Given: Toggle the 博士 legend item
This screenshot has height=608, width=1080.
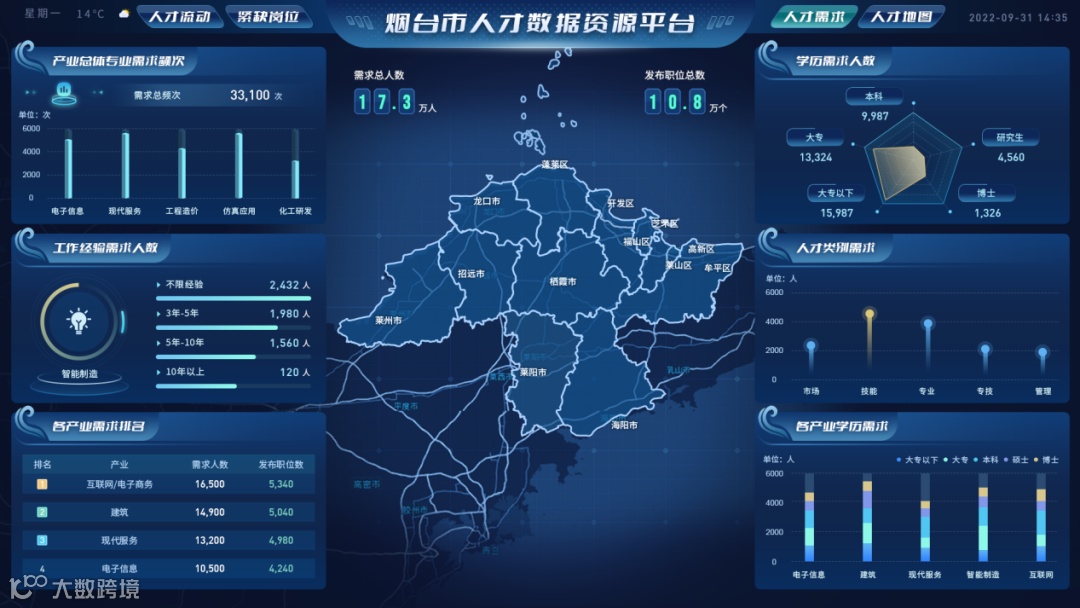Looking at the screenshot, I should point(1047,460).
